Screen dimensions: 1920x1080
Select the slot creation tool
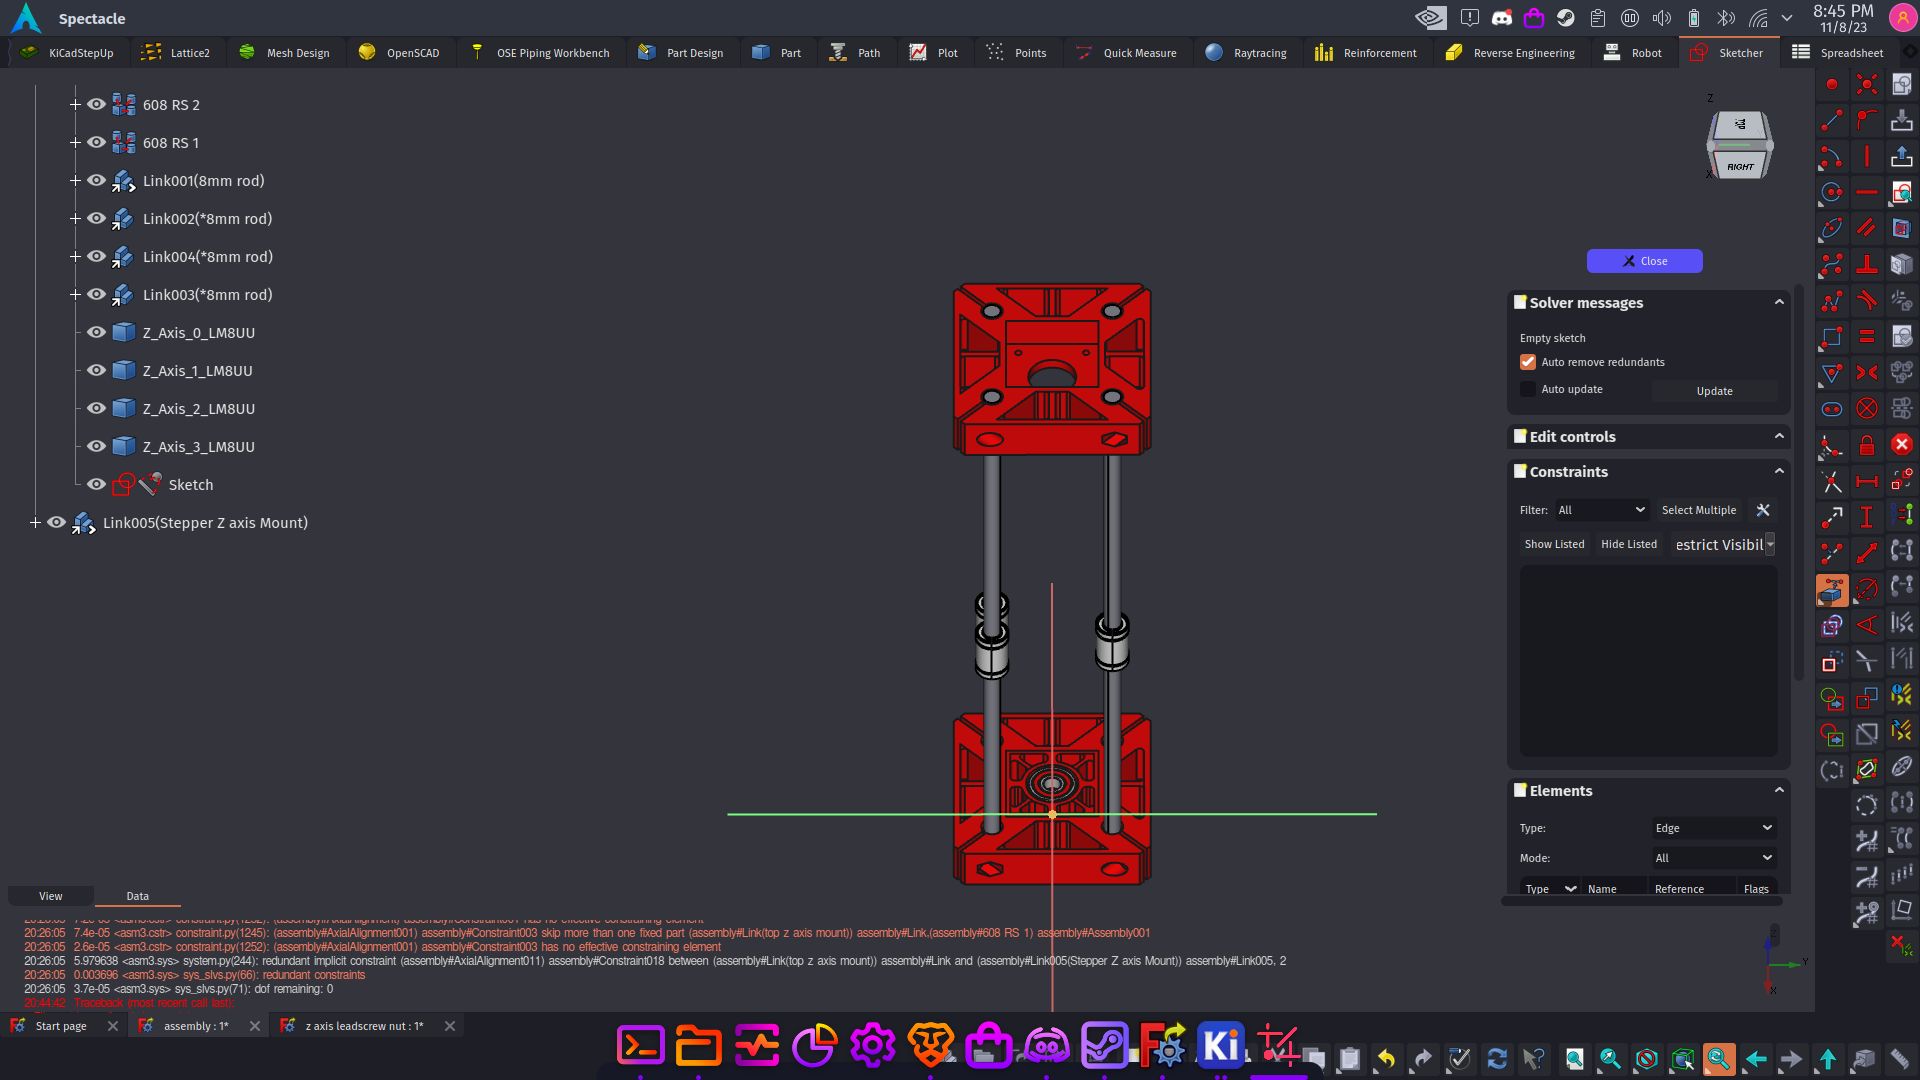(1831, 409)
